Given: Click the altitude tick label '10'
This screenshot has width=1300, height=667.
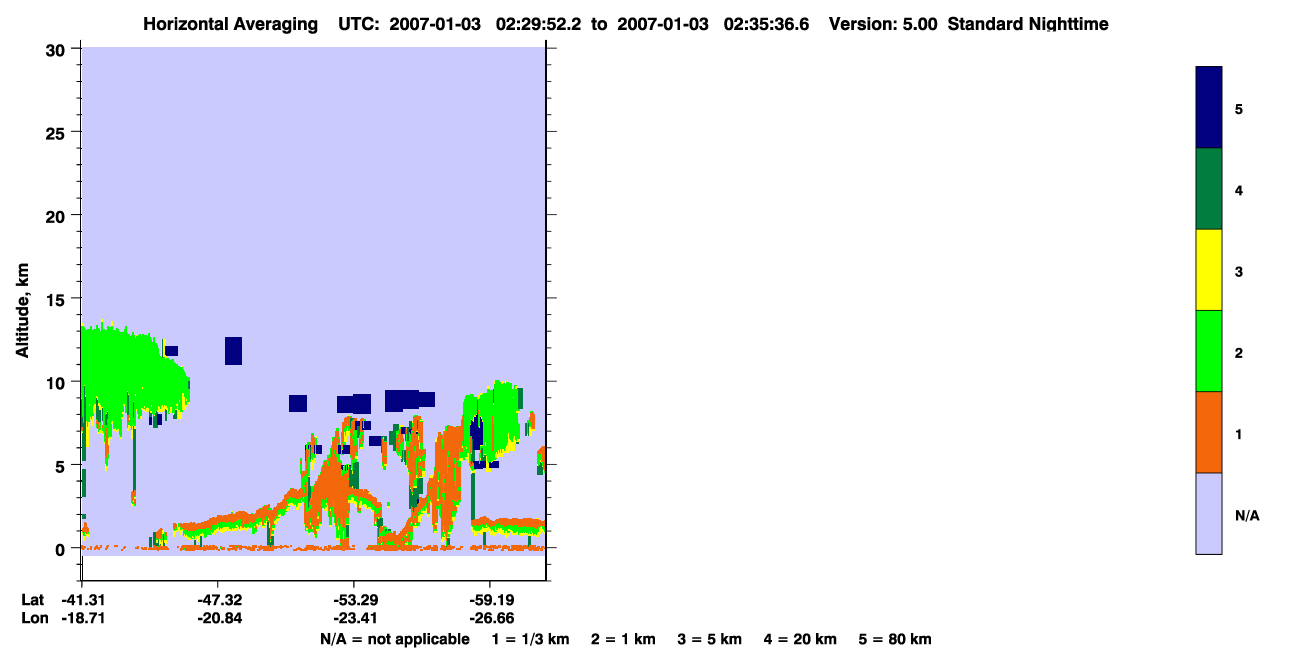Looking at the screenshot, I should click(x=56, y=382).
